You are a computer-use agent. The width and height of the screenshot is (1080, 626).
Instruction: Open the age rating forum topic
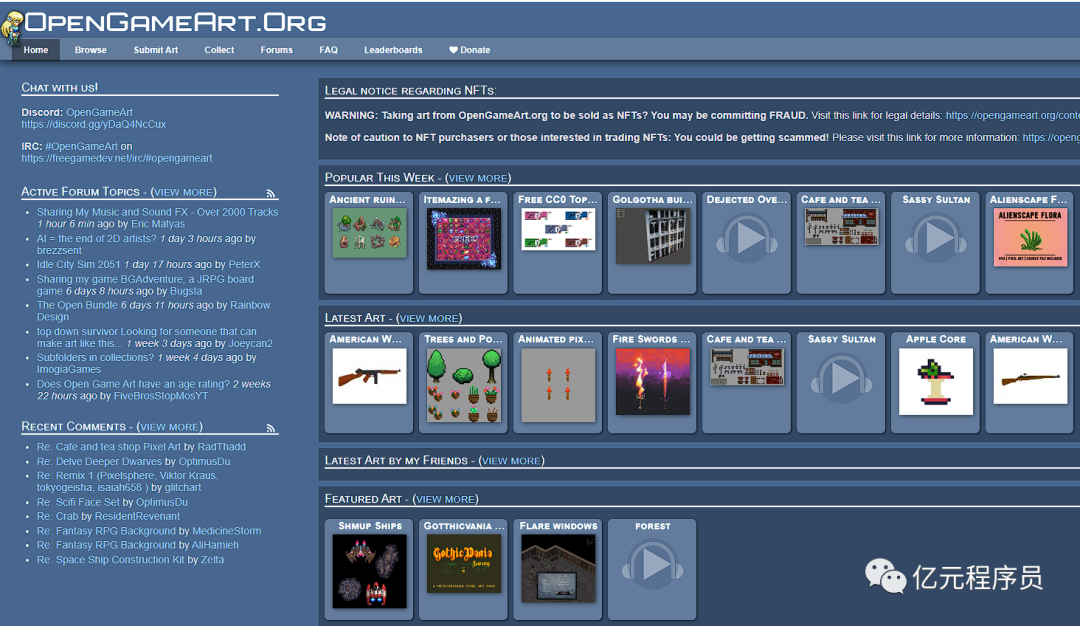133,384
